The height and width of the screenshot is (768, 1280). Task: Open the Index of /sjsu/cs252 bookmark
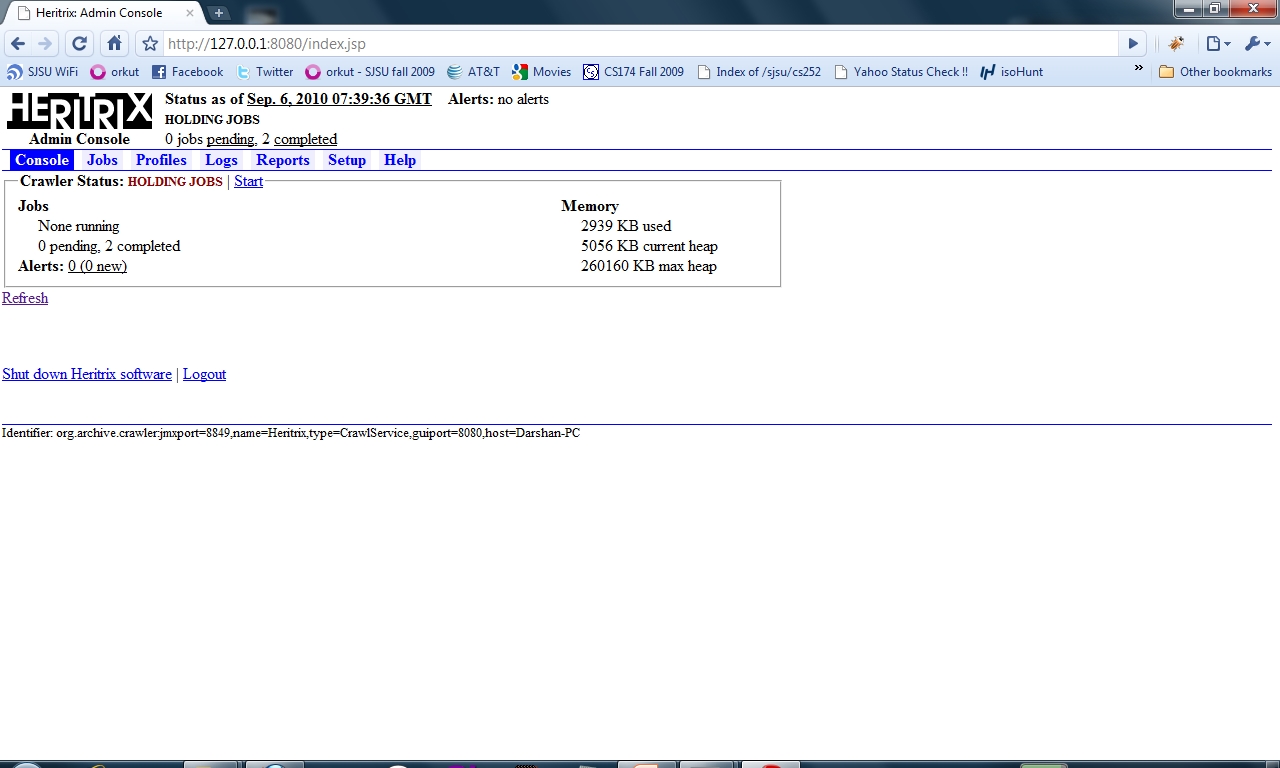coord(759,72)
